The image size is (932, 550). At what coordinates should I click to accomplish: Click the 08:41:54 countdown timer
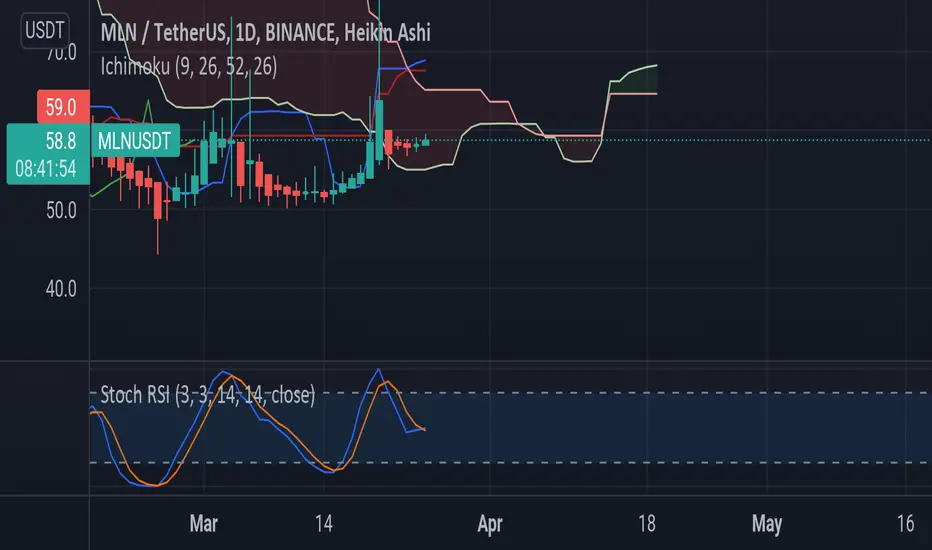point(46,169)
